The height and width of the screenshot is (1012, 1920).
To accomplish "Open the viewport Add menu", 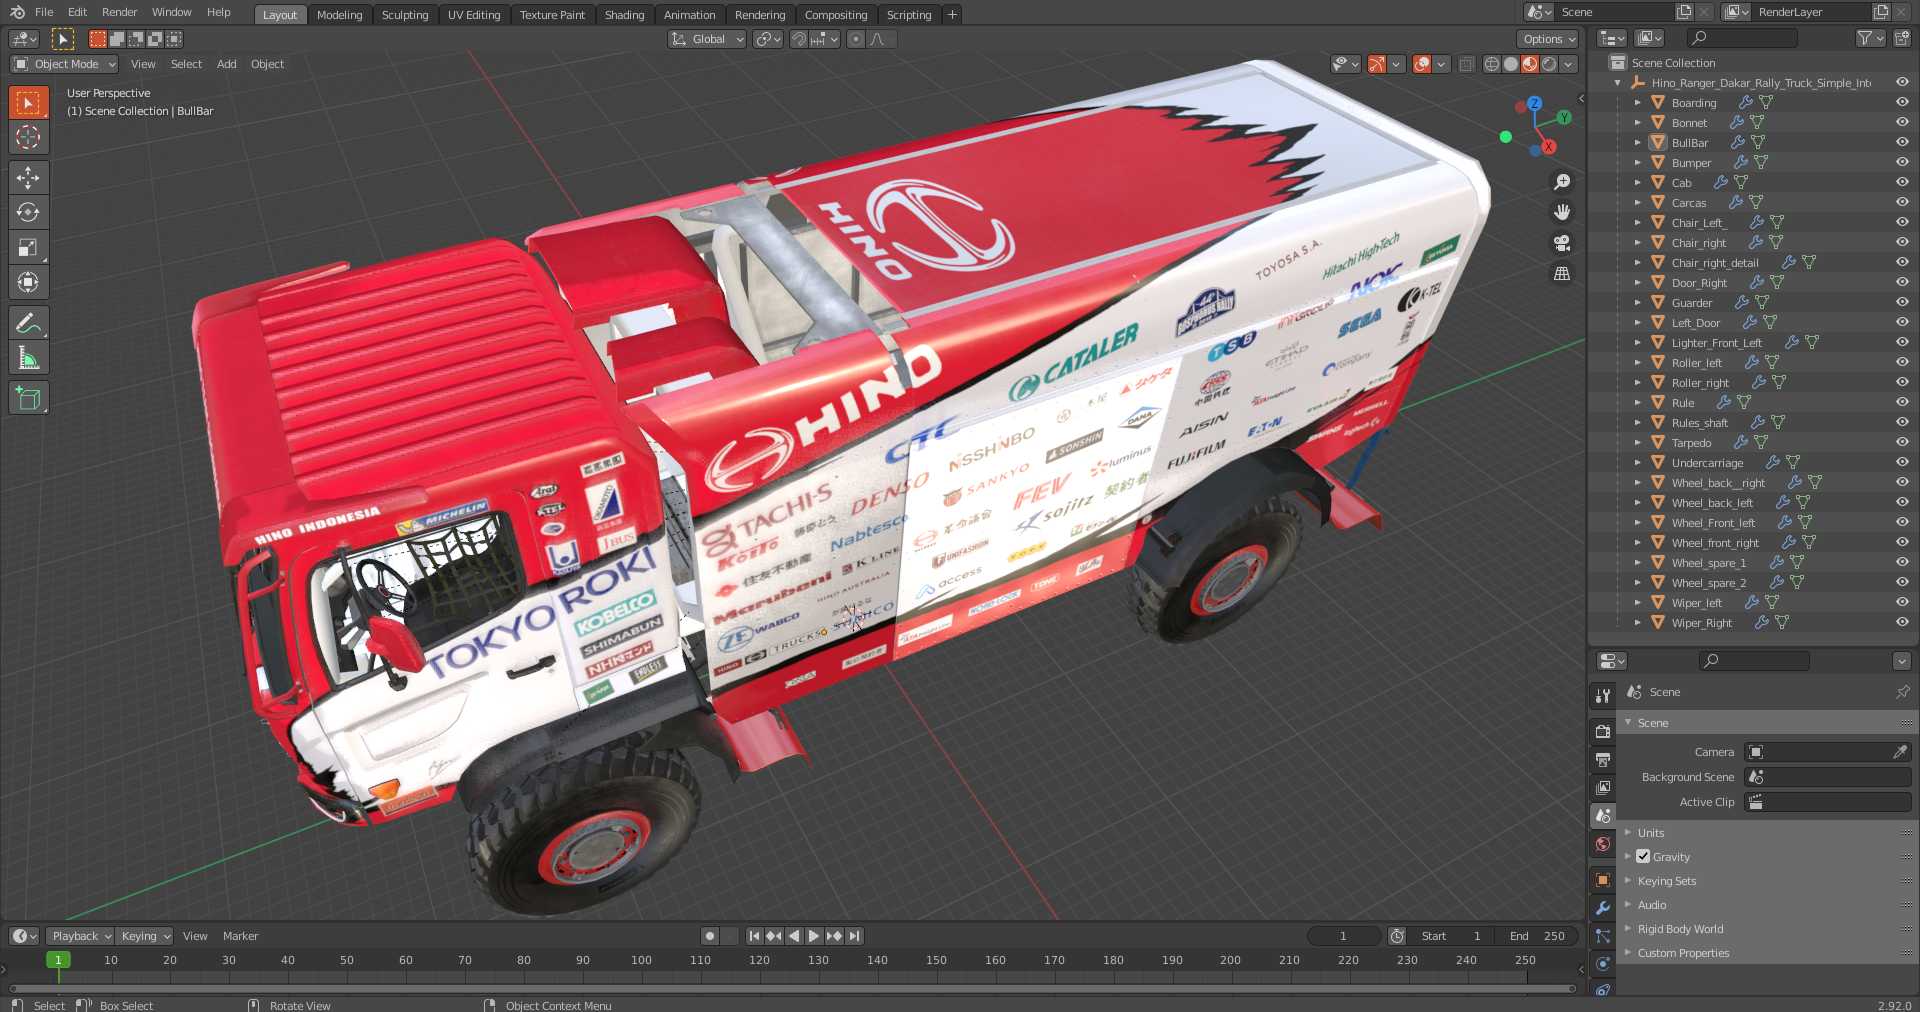I will [227, 64].
